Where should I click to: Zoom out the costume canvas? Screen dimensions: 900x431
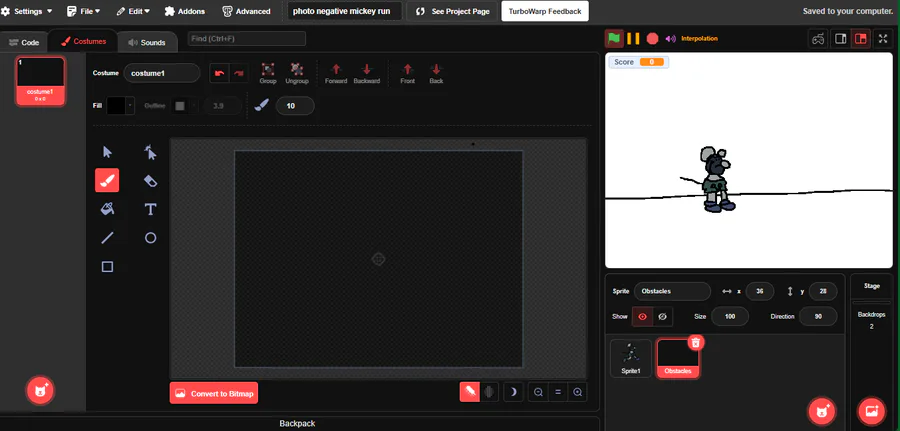click(x=538, y=393)
